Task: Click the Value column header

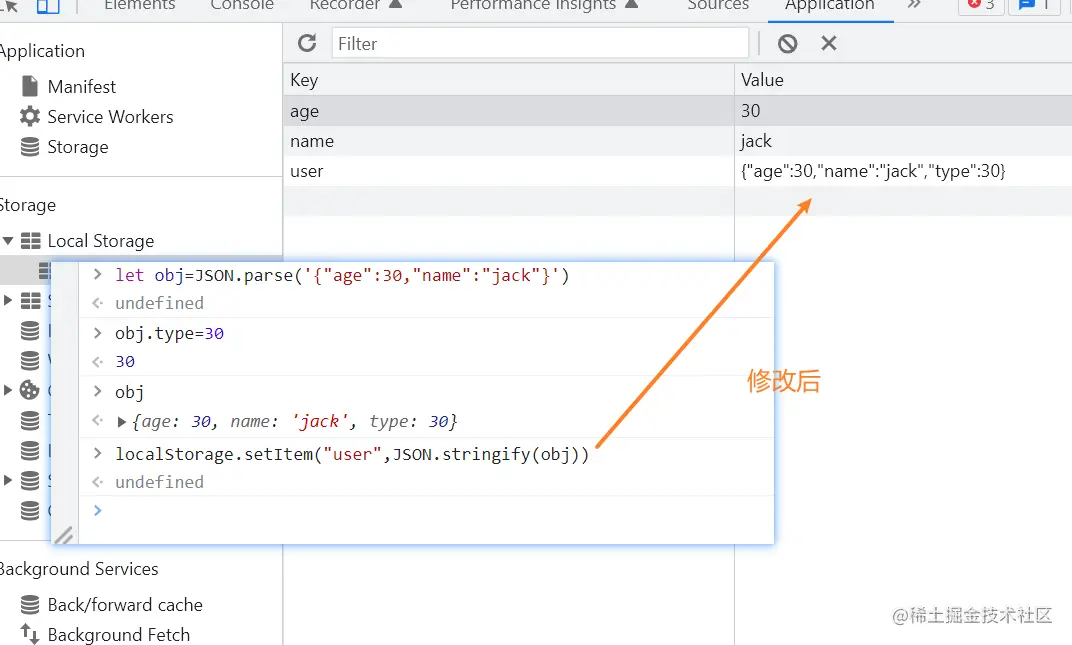Action: (903, 80)
